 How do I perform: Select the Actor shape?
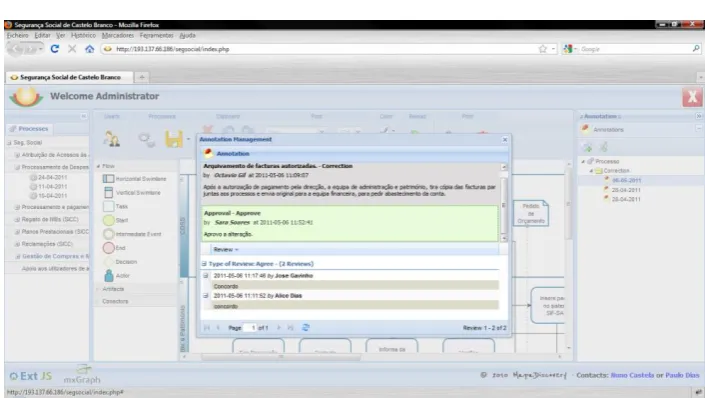coord(116,275)
